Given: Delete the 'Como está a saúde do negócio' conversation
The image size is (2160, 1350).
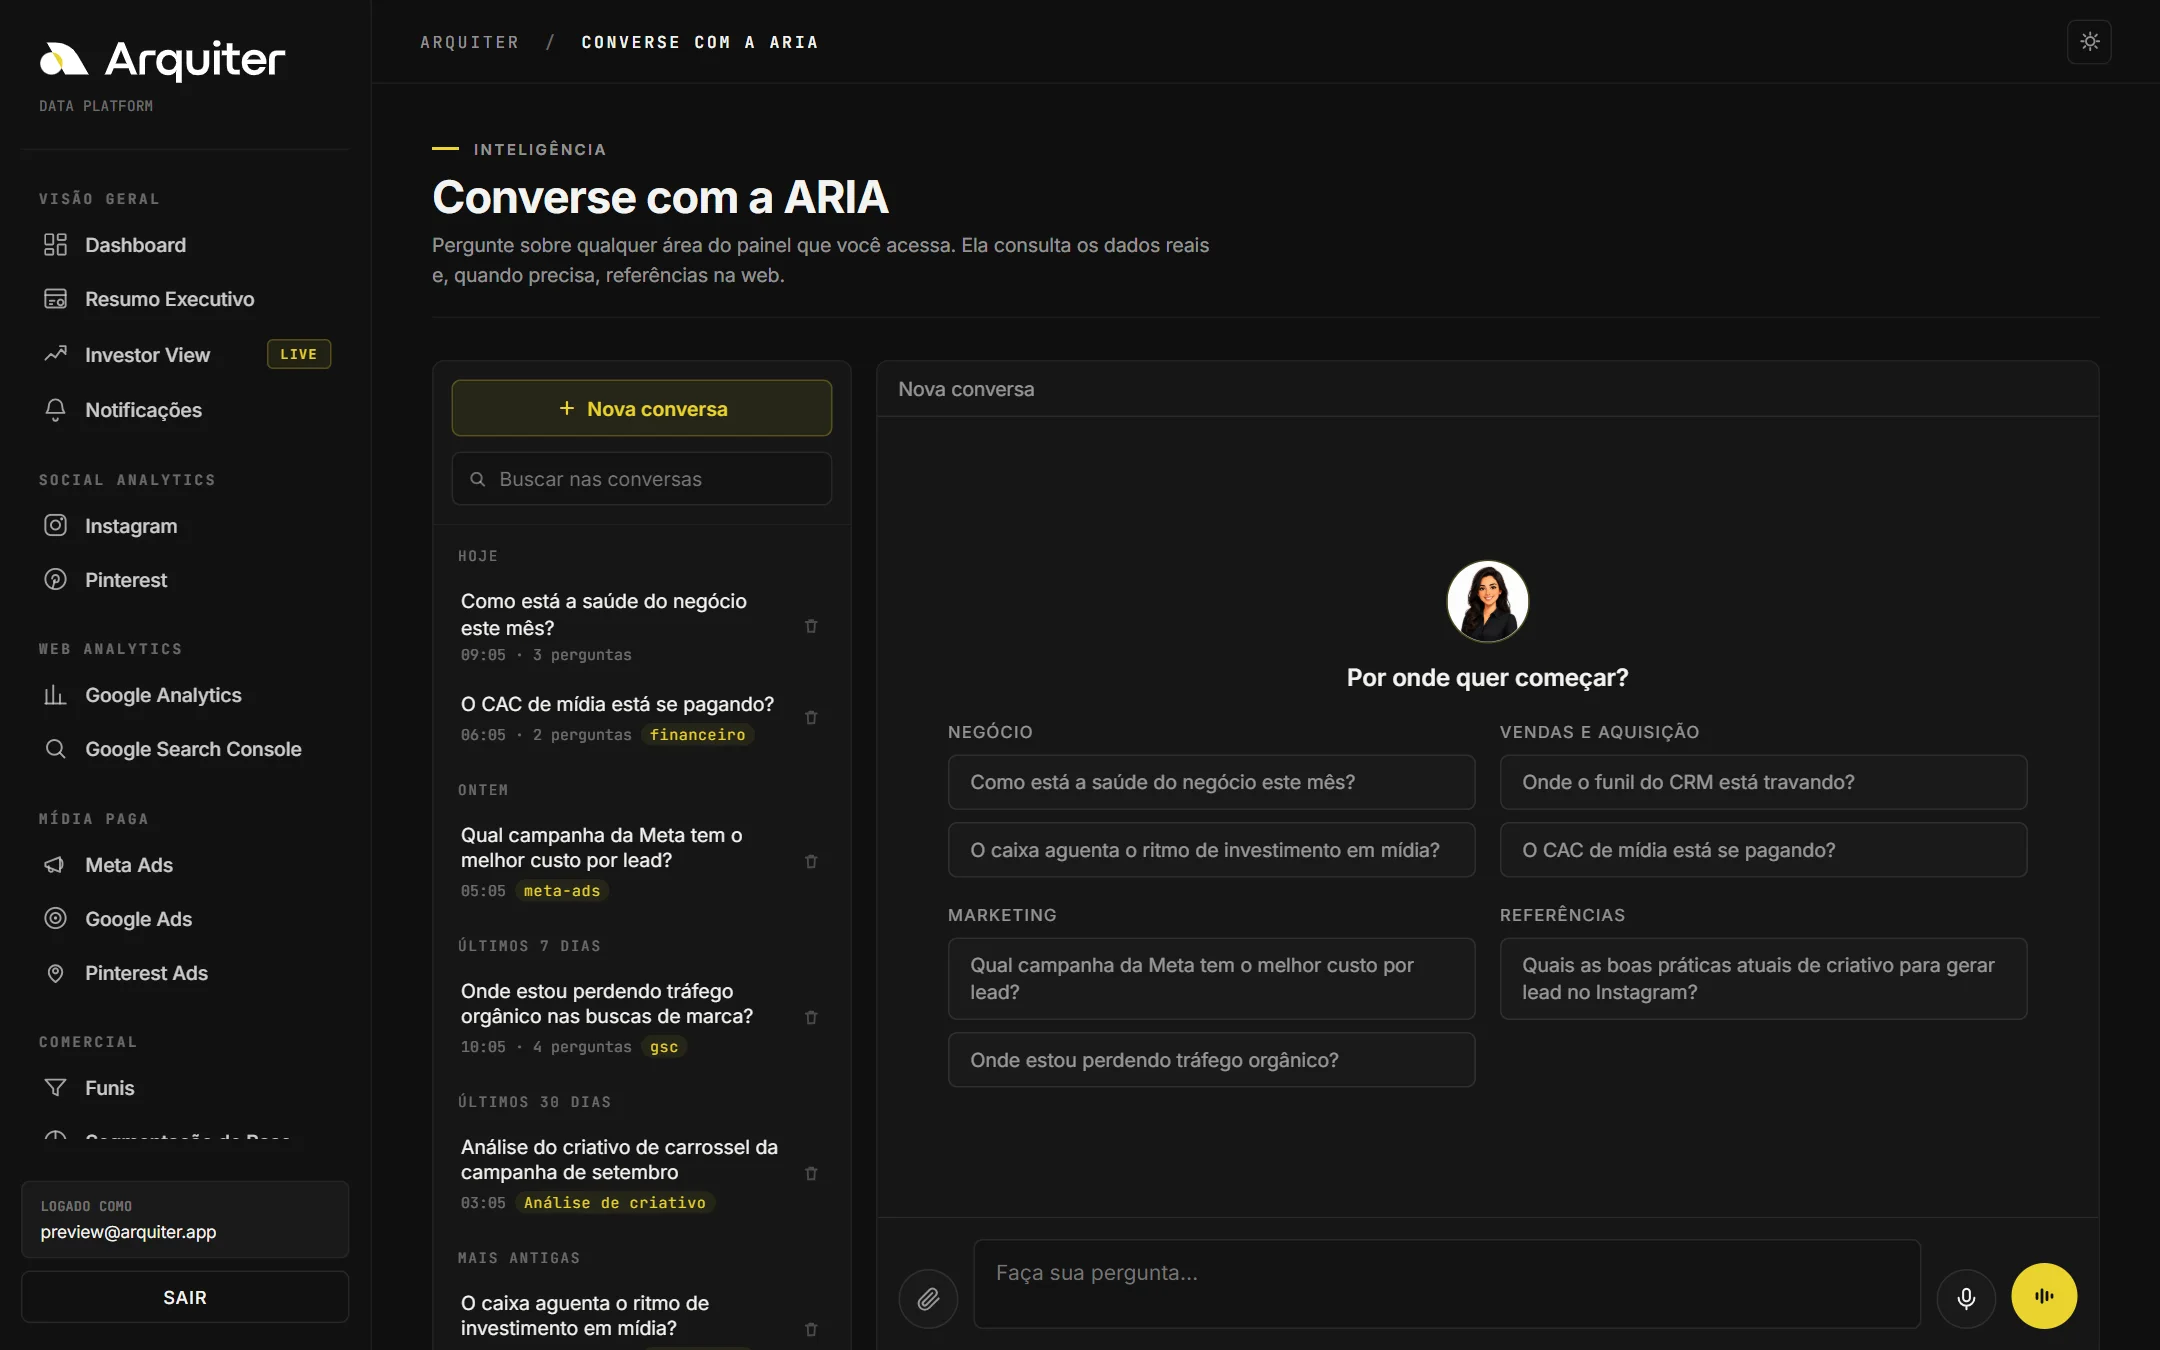Looking at the screenshot, I should pos(811,626).
